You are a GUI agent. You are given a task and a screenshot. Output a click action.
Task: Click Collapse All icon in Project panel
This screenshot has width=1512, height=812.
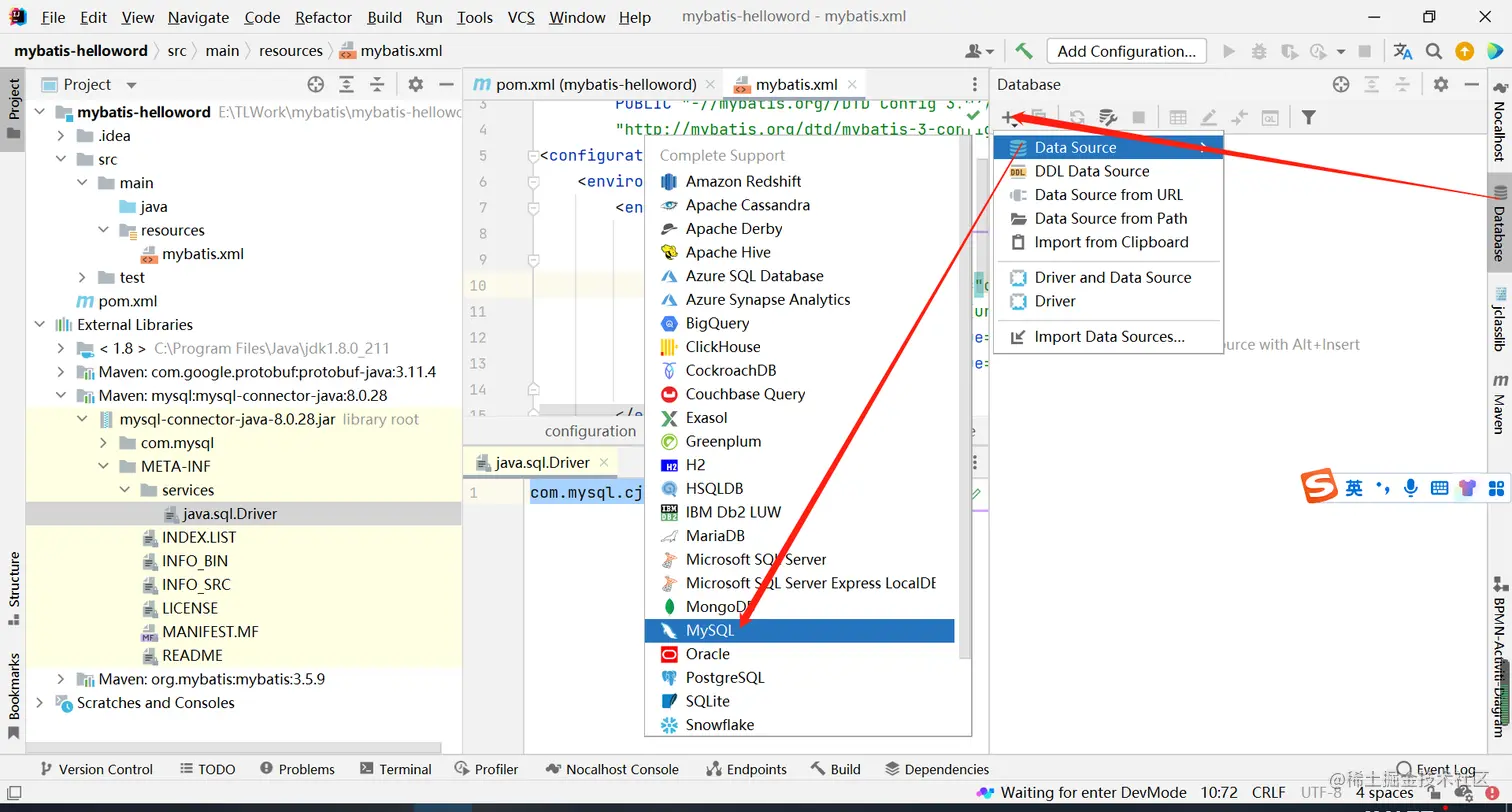pyautogui.click(x=377, y=85)
